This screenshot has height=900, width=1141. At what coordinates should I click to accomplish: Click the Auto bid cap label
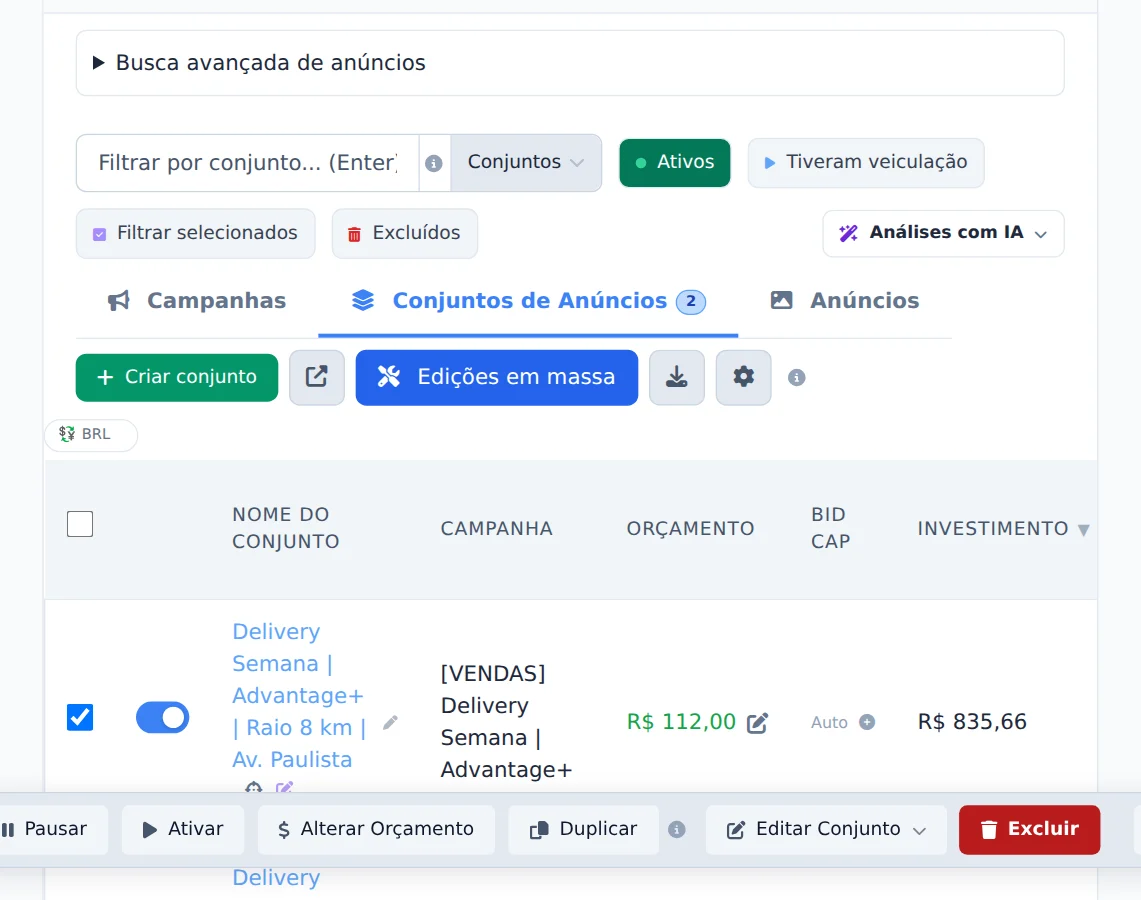830,722
